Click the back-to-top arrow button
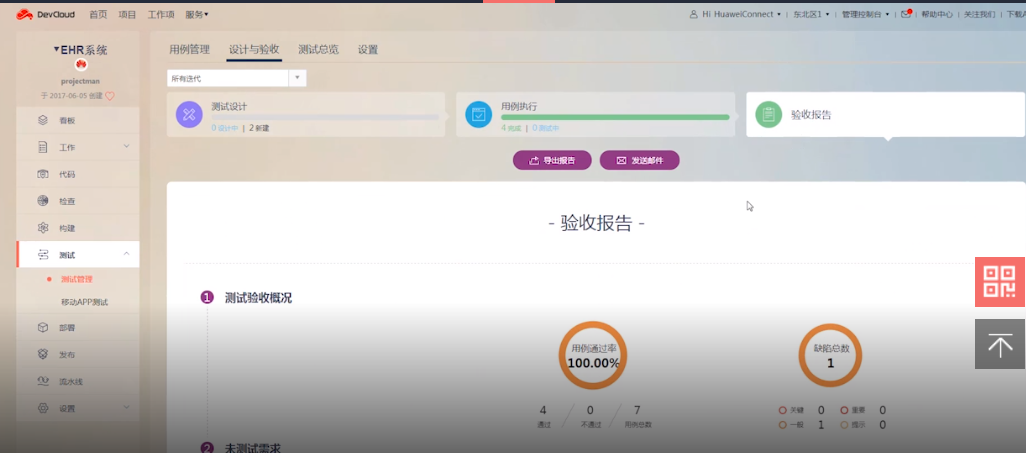 [x=1000, y=344]
